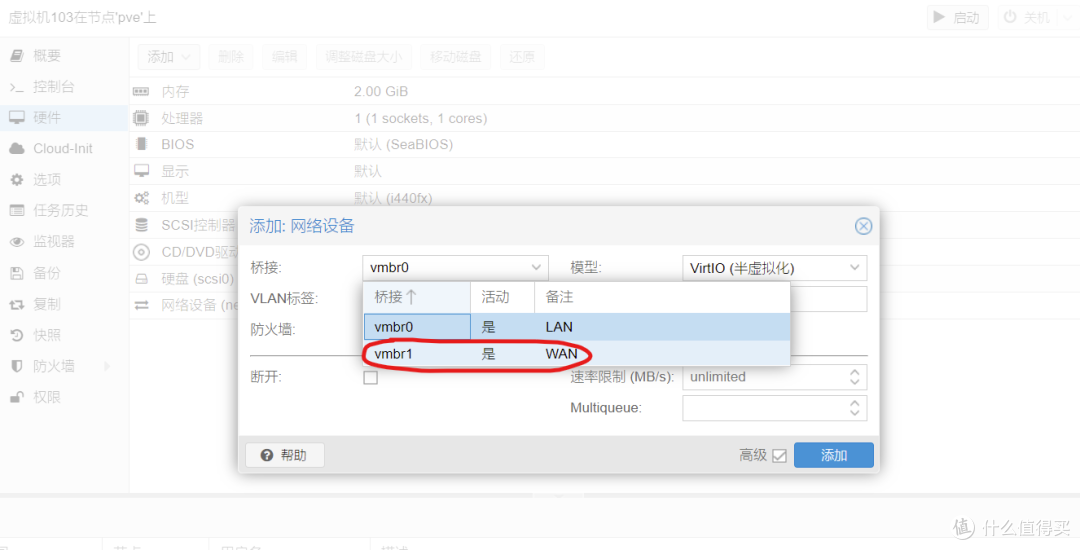Open the 添加 dropdown in hardware toolbar

coord(169,57)
